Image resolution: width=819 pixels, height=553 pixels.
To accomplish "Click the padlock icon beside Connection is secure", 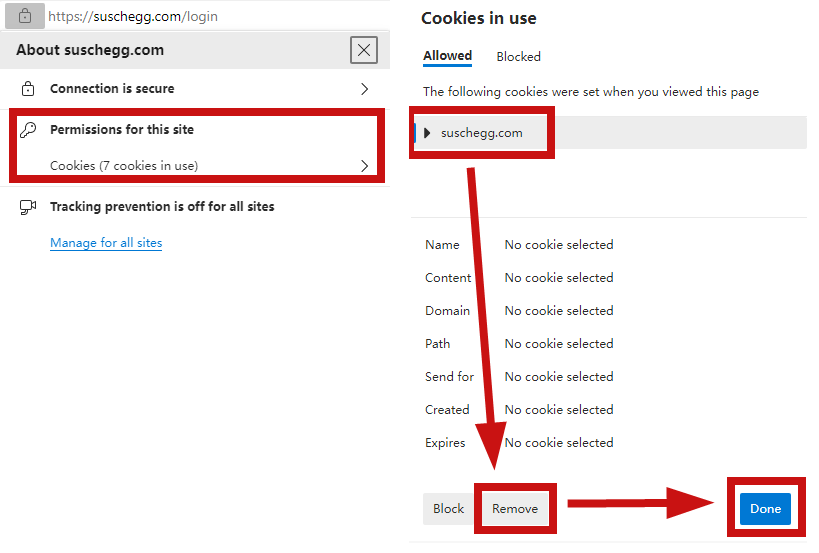I will coord(28,89).
